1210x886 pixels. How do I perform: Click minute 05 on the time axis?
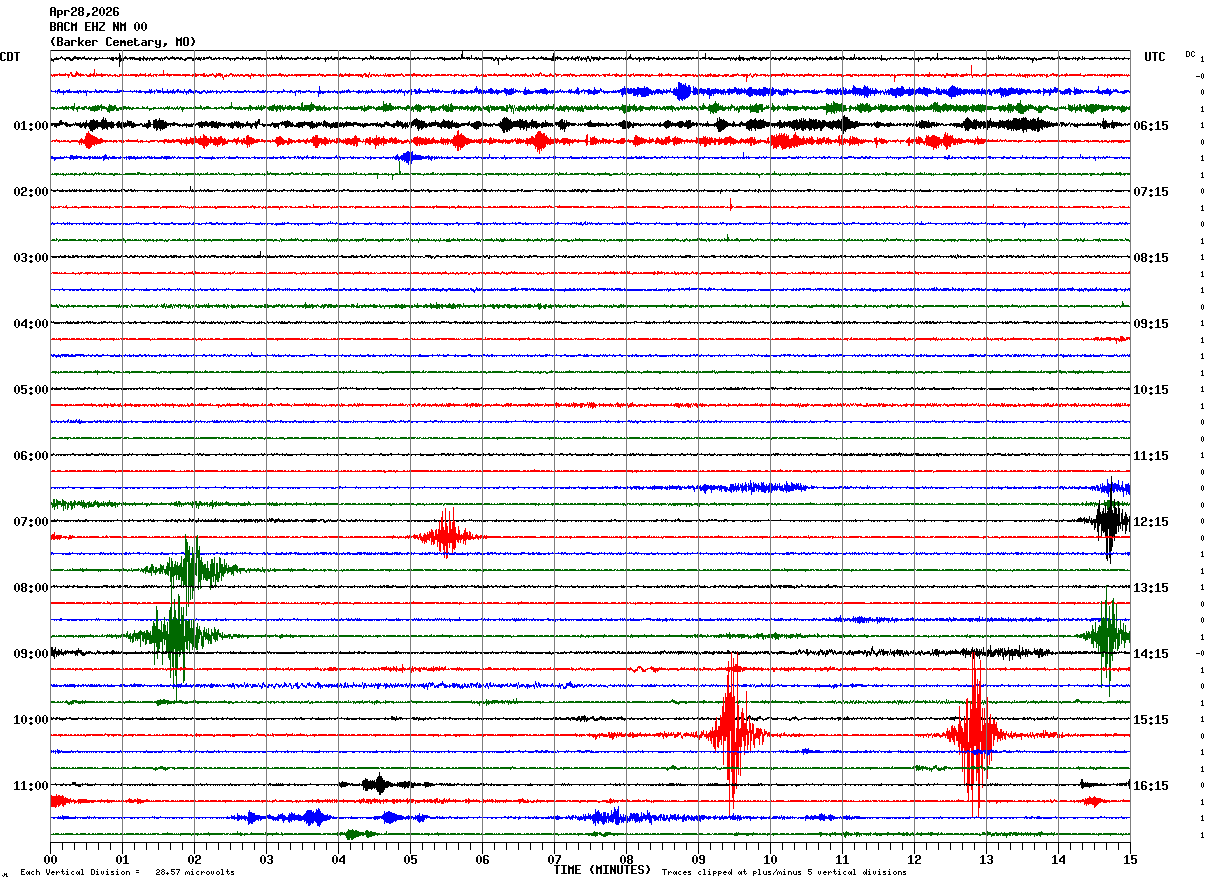pos(410,859)
